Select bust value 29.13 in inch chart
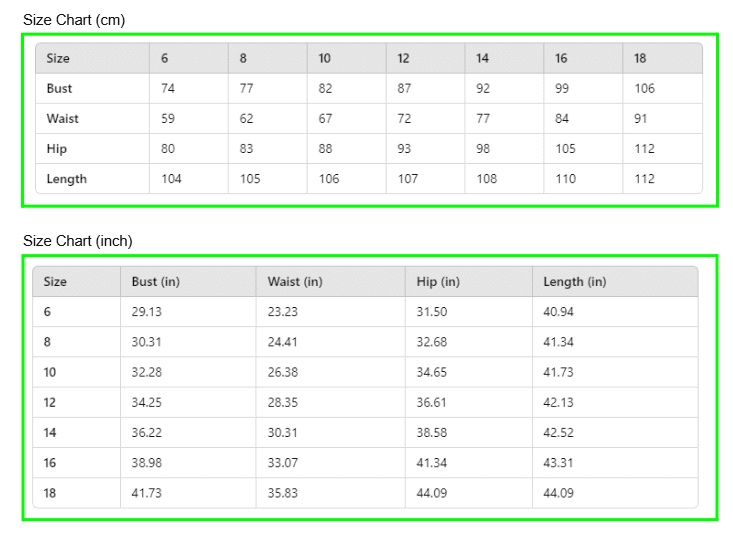Screen dimensions: 733x534 pyautogui.click(x=147, y=312)
